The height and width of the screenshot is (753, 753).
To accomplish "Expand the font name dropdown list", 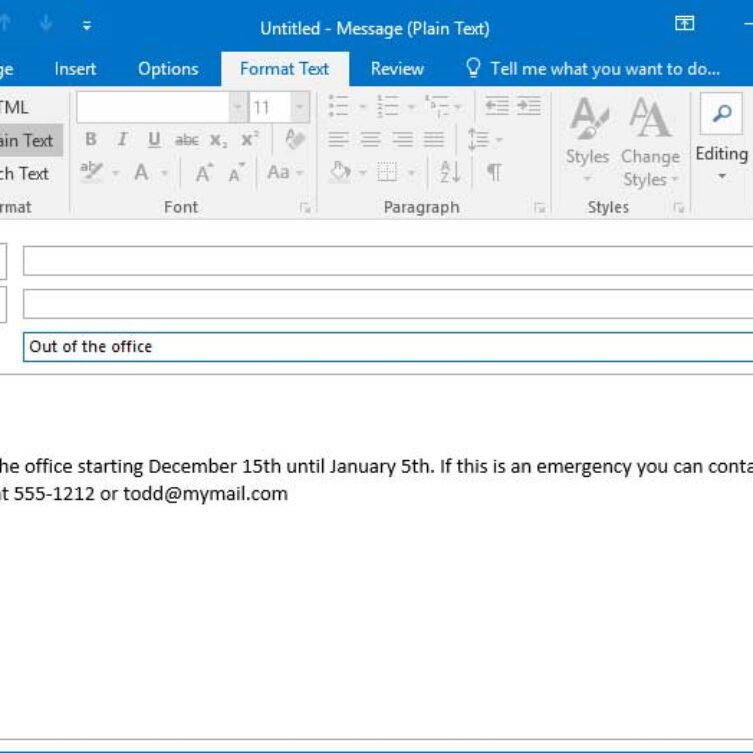I will (237, 107).
